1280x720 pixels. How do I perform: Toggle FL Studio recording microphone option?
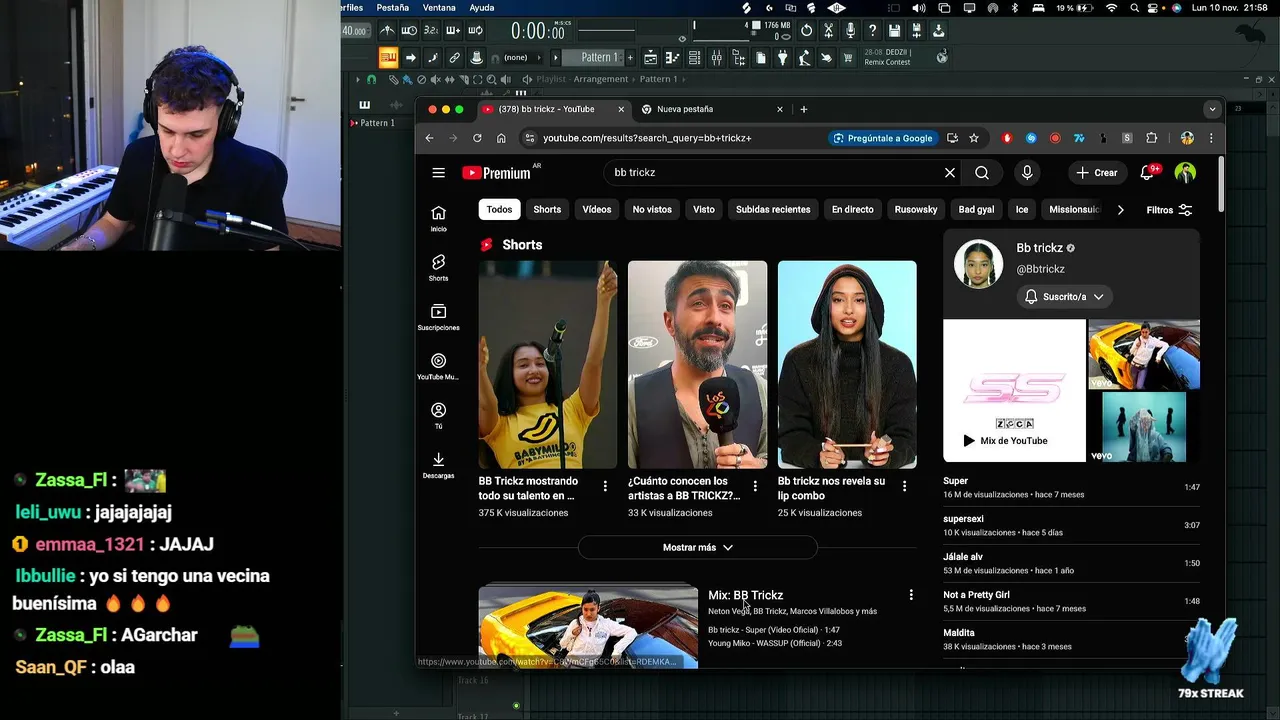[x=850, y=30]
